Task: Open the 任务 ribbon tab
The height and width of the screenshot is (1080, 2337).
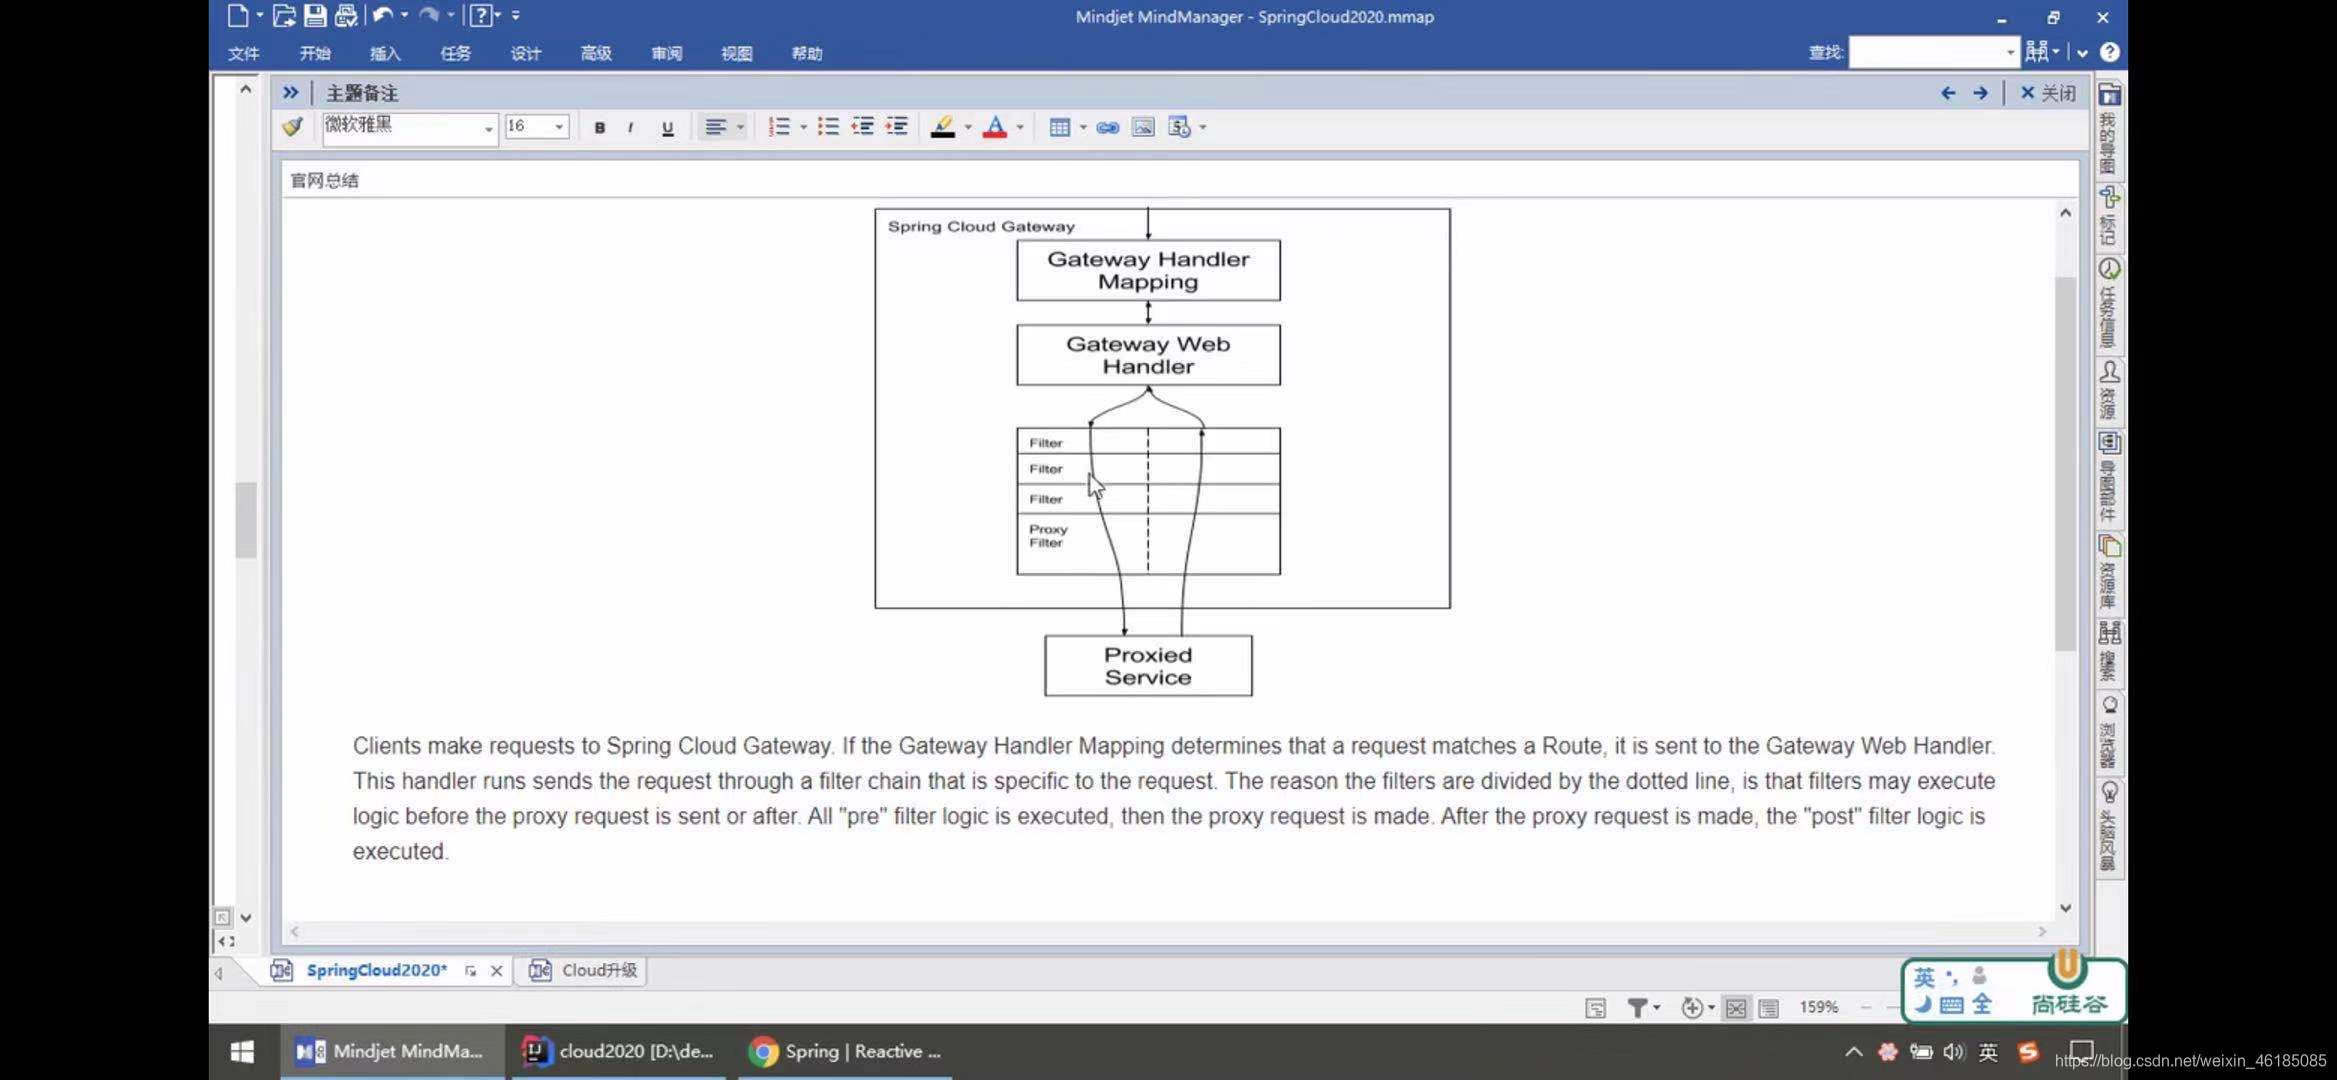Action: tap(456, 54)
